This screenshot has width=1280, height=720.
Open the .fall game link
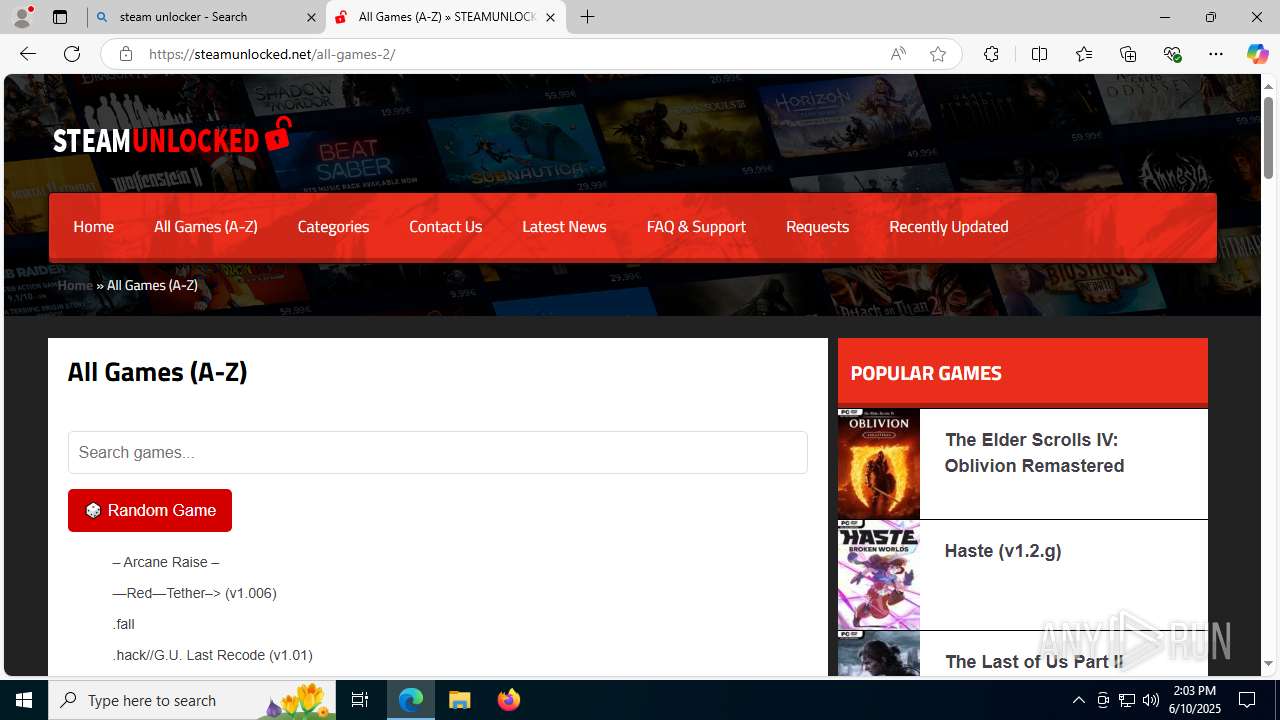(123, 624)
